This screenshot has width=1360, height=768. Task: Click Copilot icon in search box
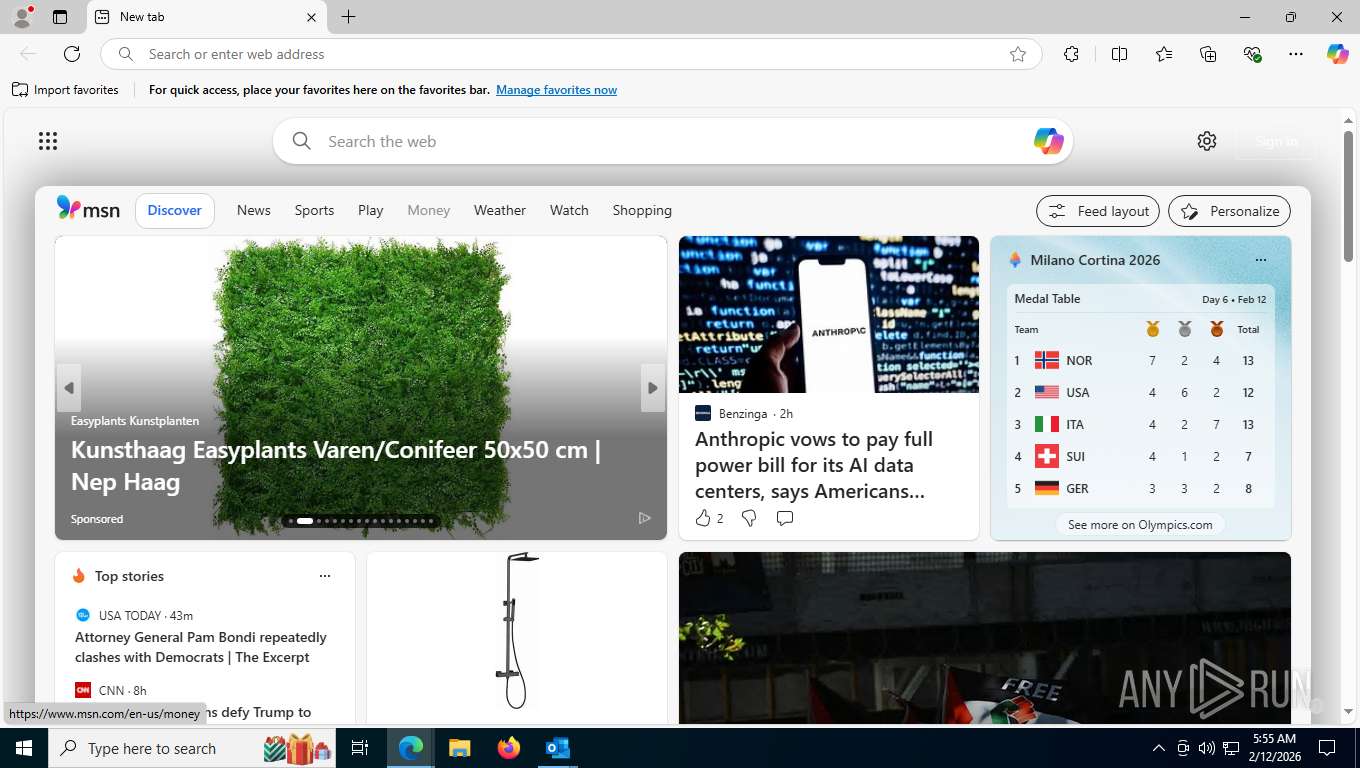1048,141
